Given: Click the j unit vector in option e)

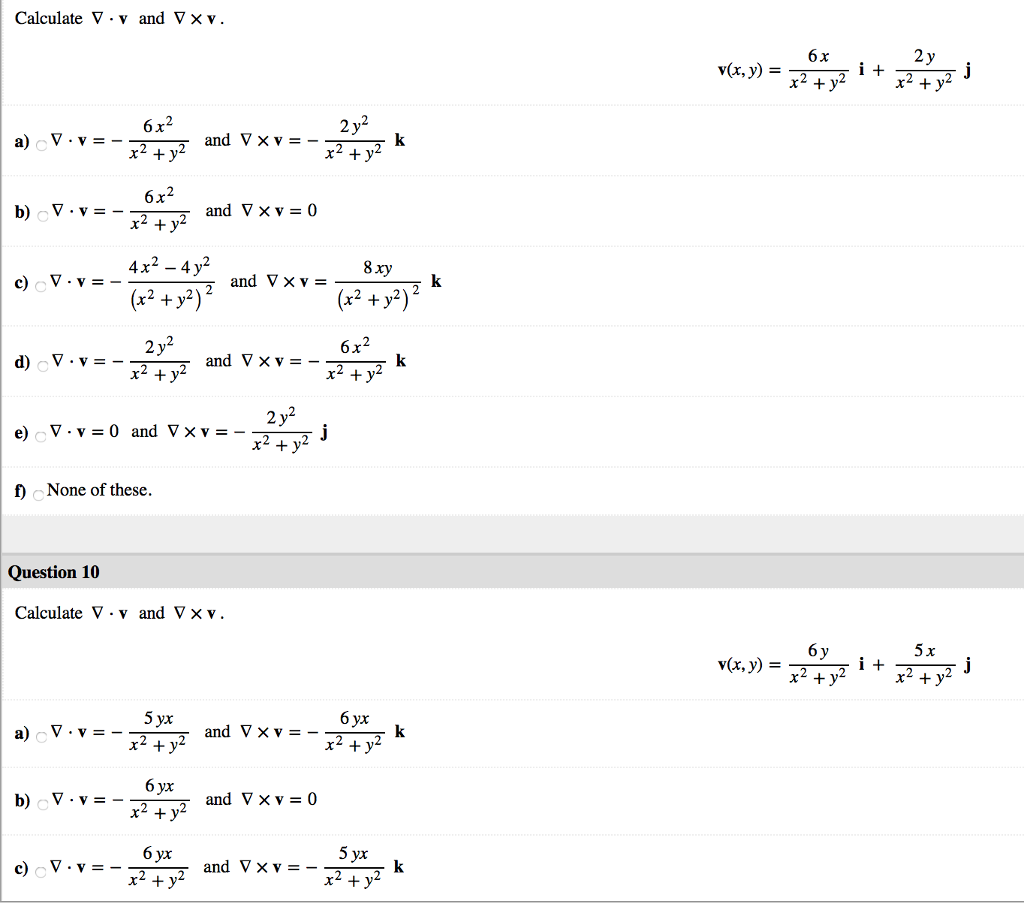Looking at the screenshot, I should [x=322, y=432].
